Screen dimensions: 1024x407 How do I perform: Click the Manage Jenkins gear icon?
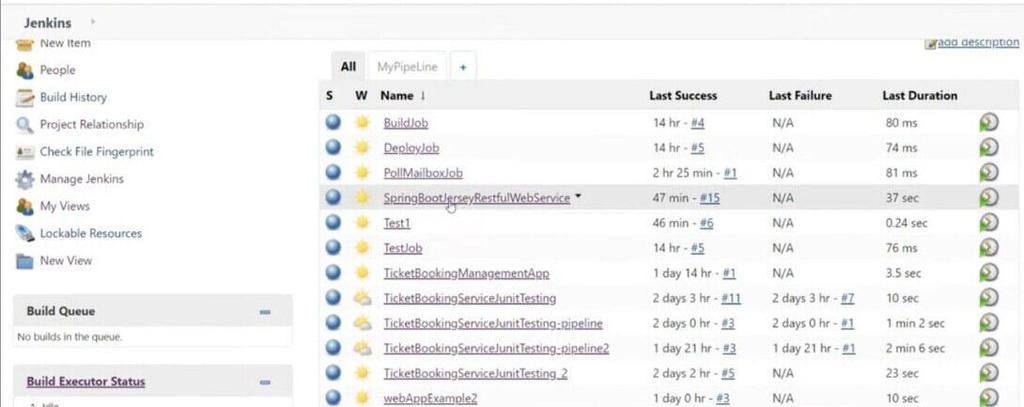pos(25,180)
